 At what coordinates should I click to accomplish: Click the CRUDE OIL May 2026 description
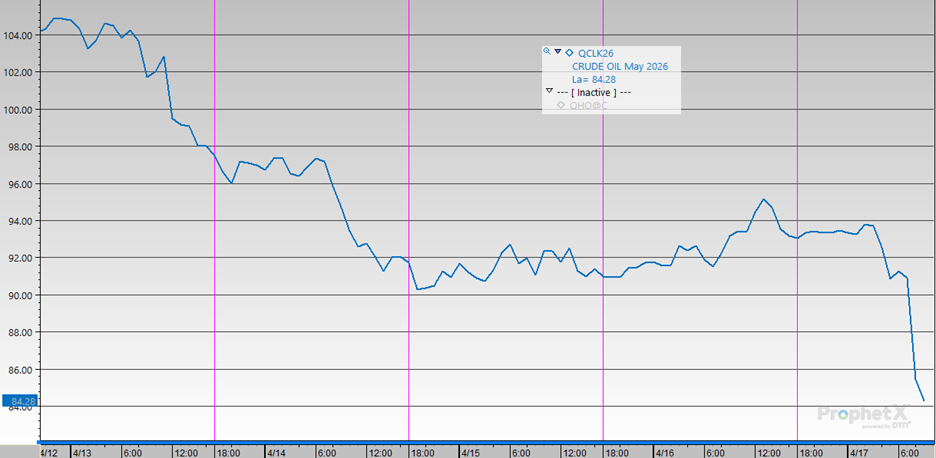tap(612, 67)
